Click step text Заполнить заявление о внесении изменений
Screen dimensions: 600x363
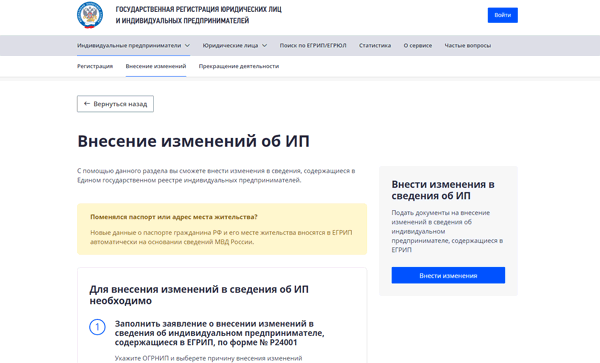pyautogui.click(x=219, y=333)
